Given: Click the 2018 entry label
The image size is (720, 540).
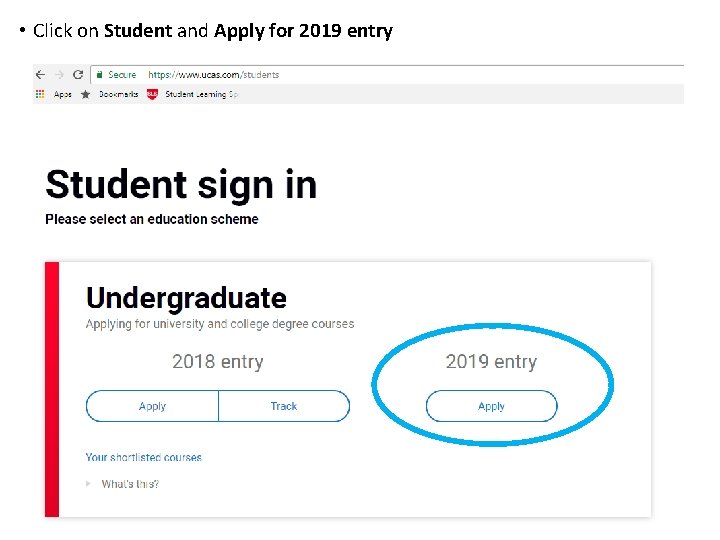Looking at the screenshot, I should 217,362.
